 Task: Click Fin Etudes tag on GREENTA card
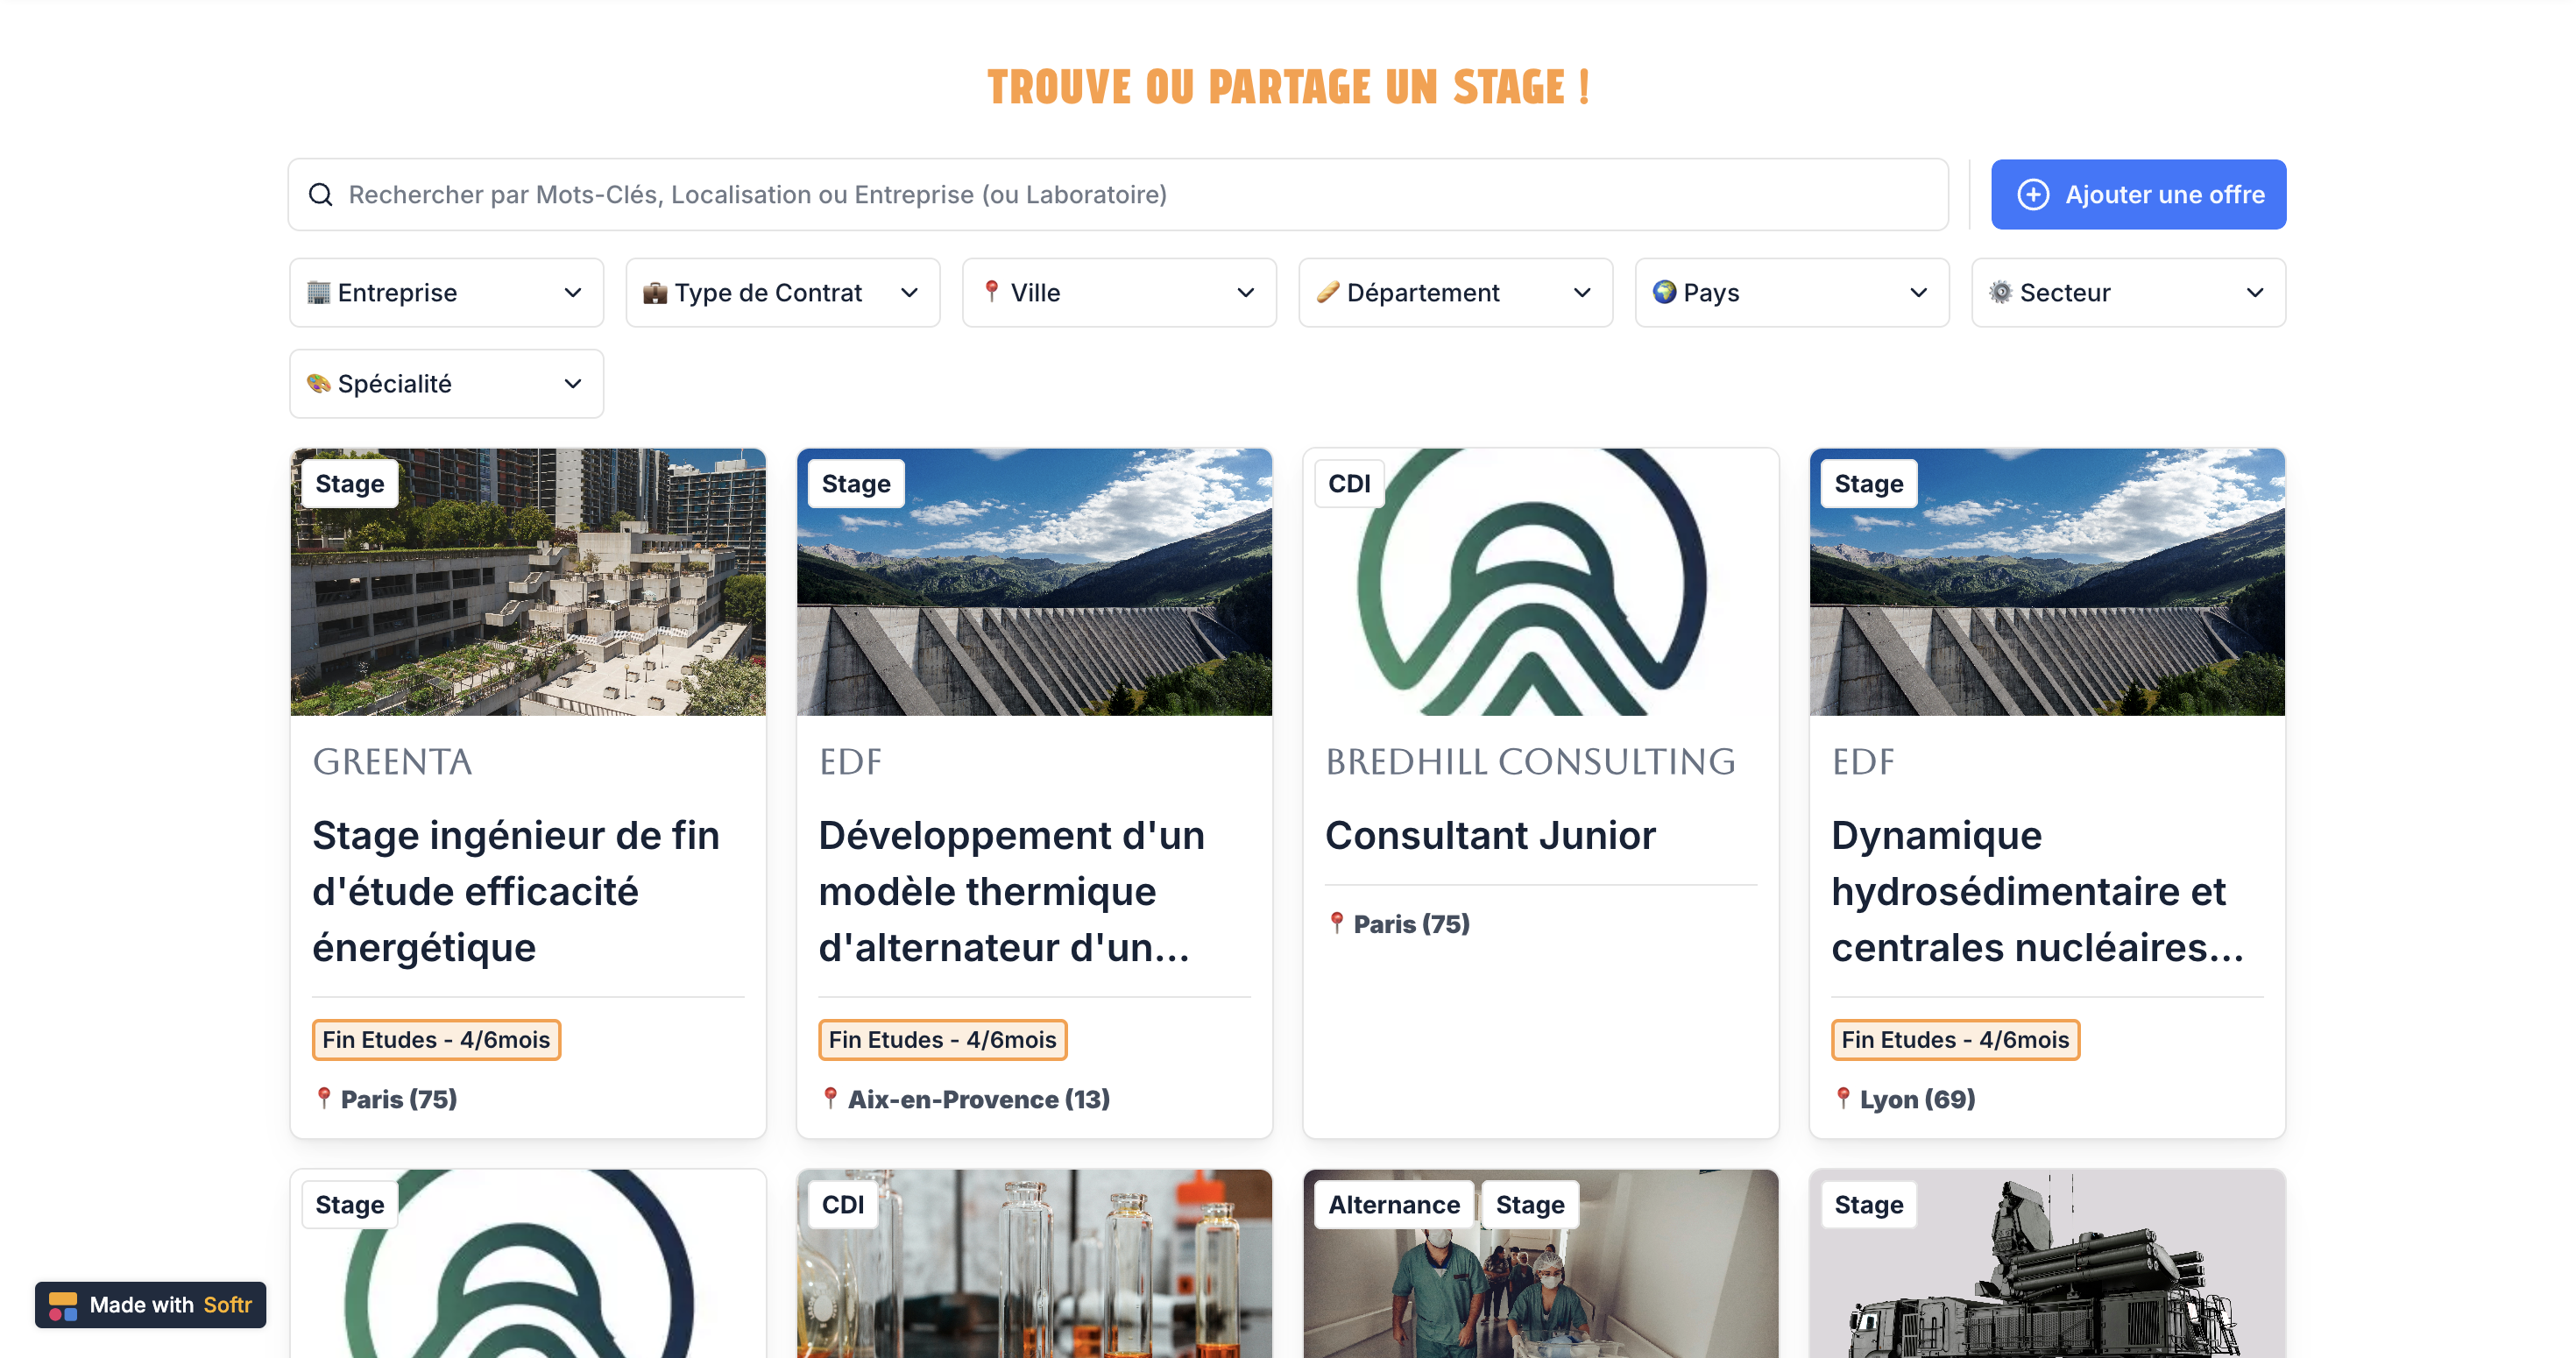click(x=436, y=1039)
